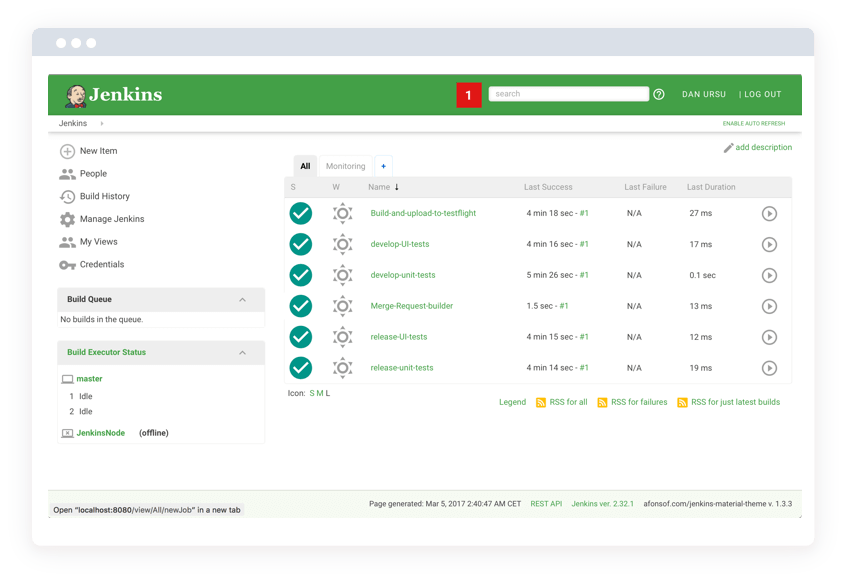Schedule a build for Build-and-upload-to-testflight

769,214
